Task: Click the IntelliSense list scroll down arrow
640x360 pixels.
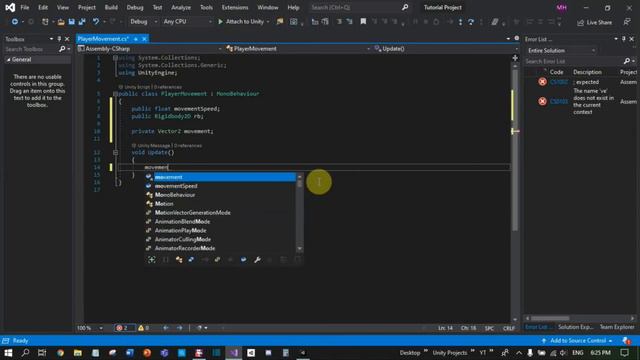Action: click(x=300, y=249)
